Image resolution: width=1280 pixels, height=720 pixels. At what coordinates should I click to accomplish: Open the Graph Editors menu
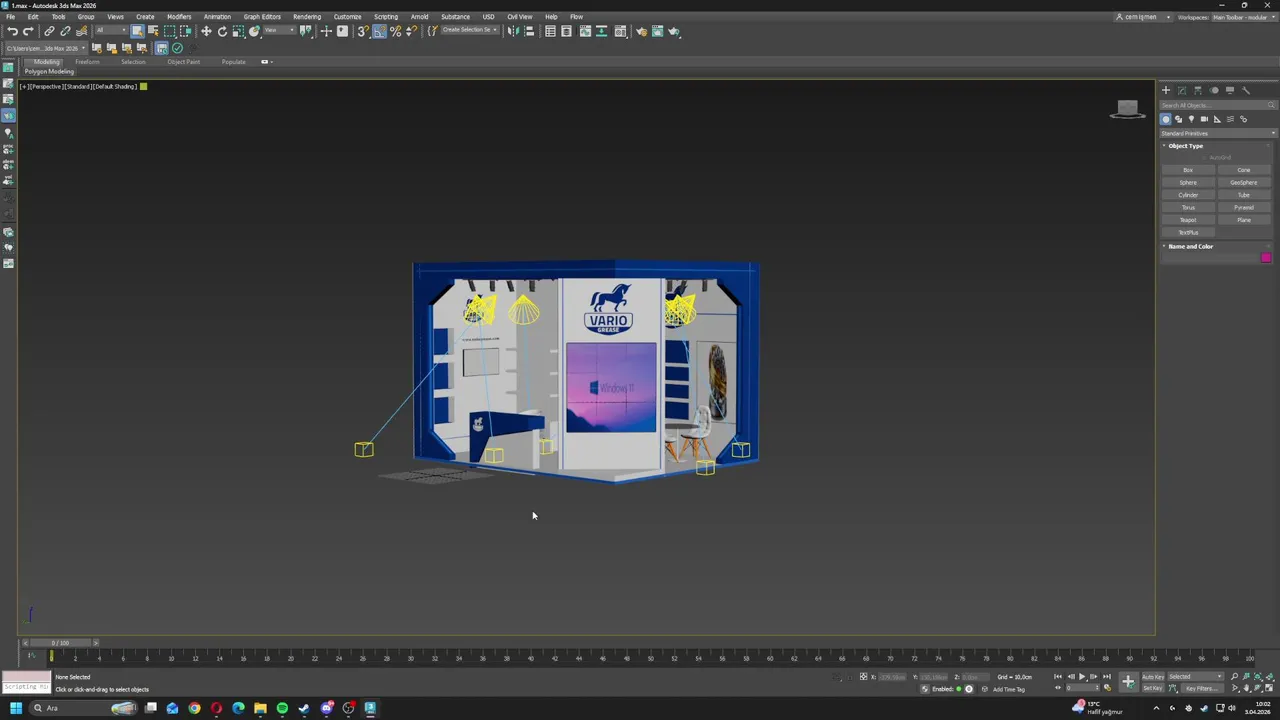(262, 17)
